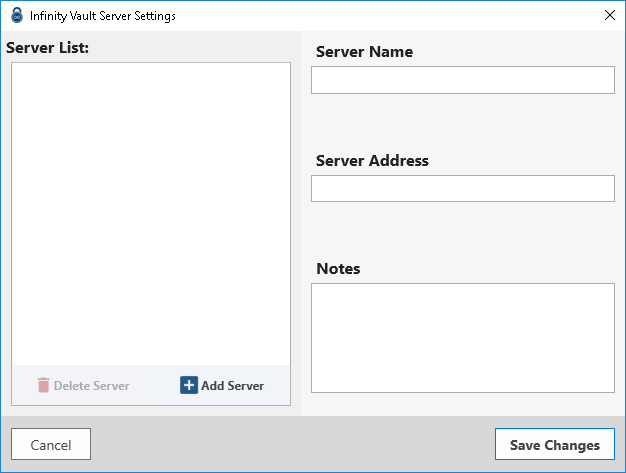626x473 pixels.
Task: Click the Server Name heading label
Action: [364, 52]
